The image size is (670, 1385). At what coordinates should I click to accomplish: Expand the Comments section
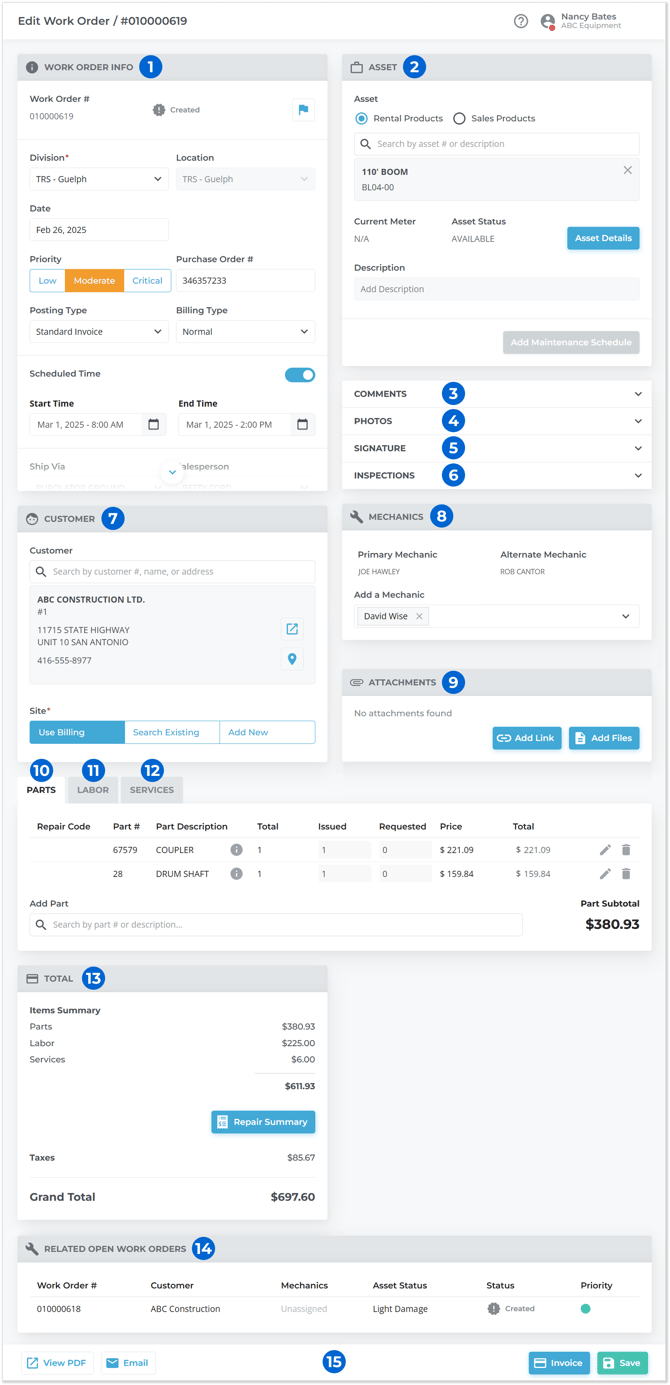496,394
